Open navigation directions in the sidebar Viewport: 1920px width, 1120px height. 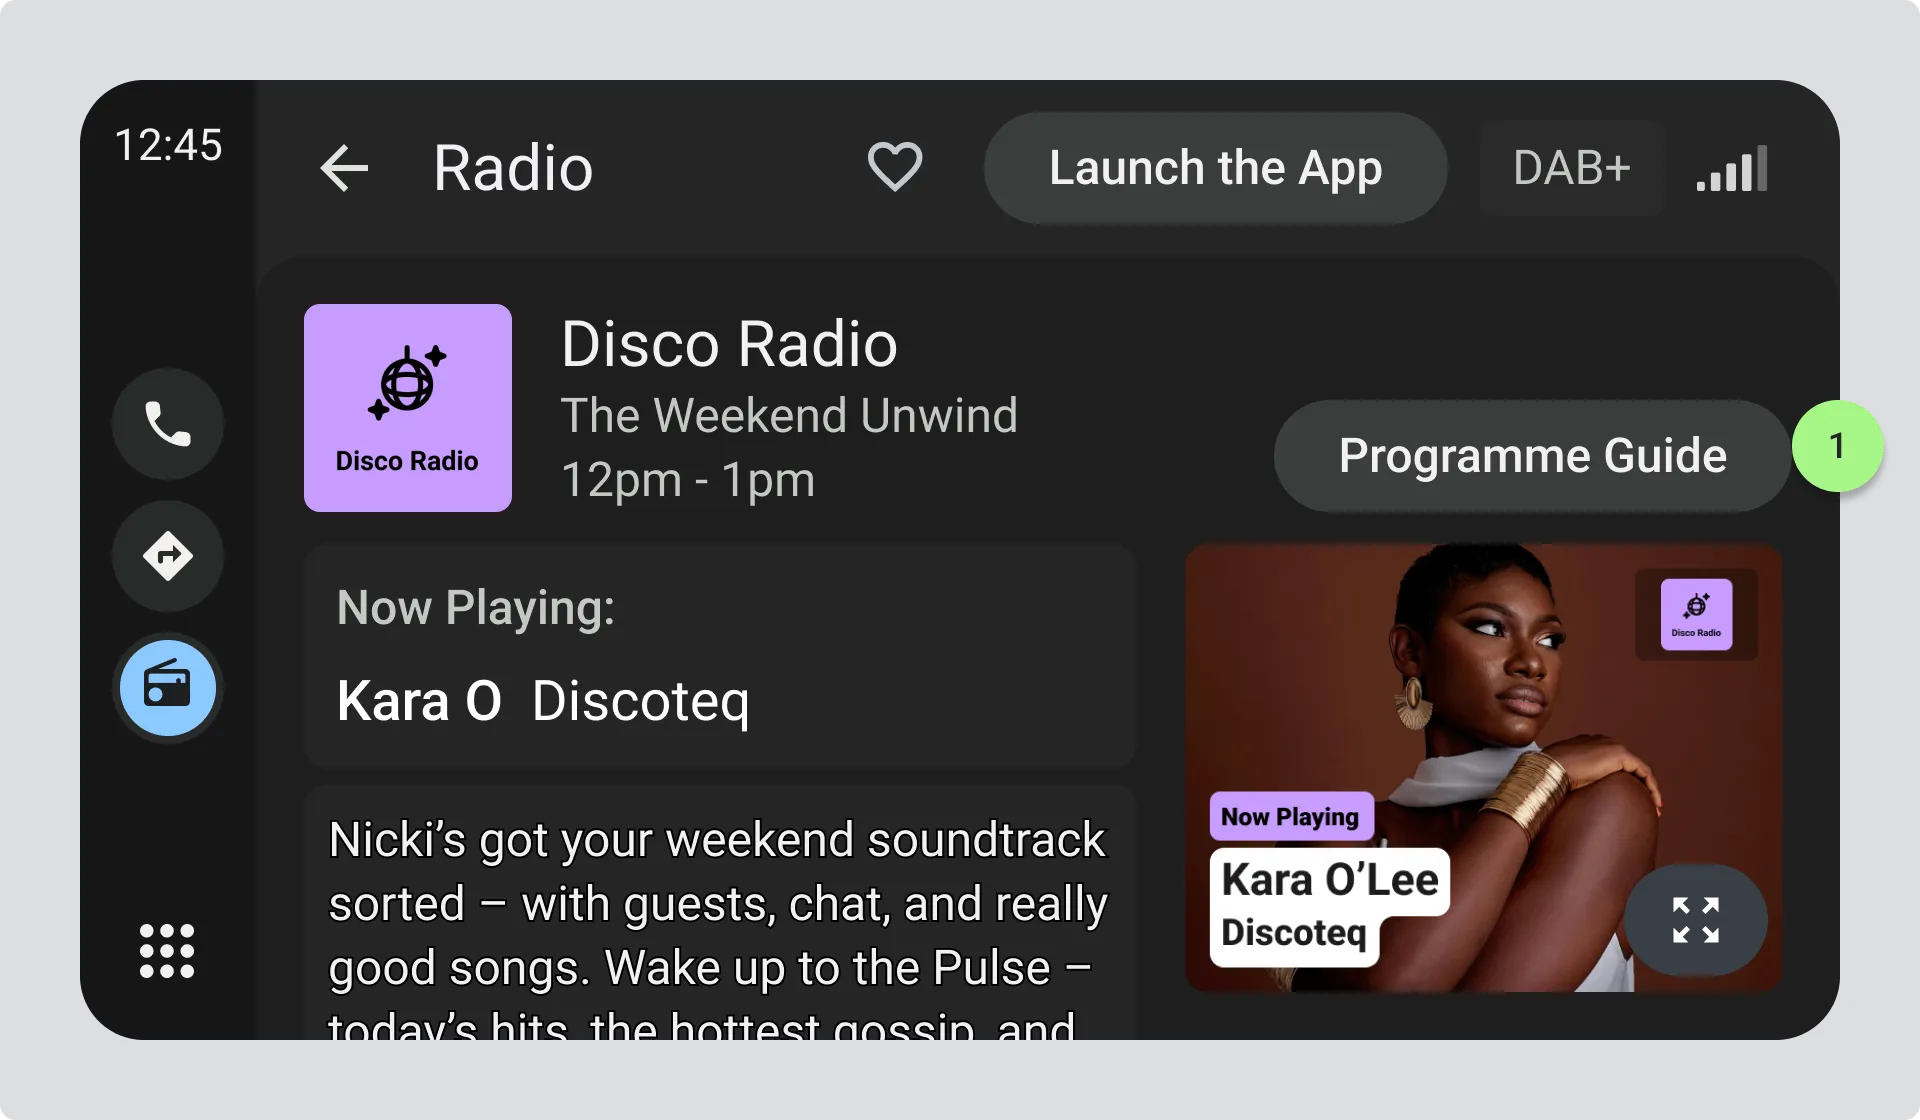pyautogui.click(x=168, y=556)
